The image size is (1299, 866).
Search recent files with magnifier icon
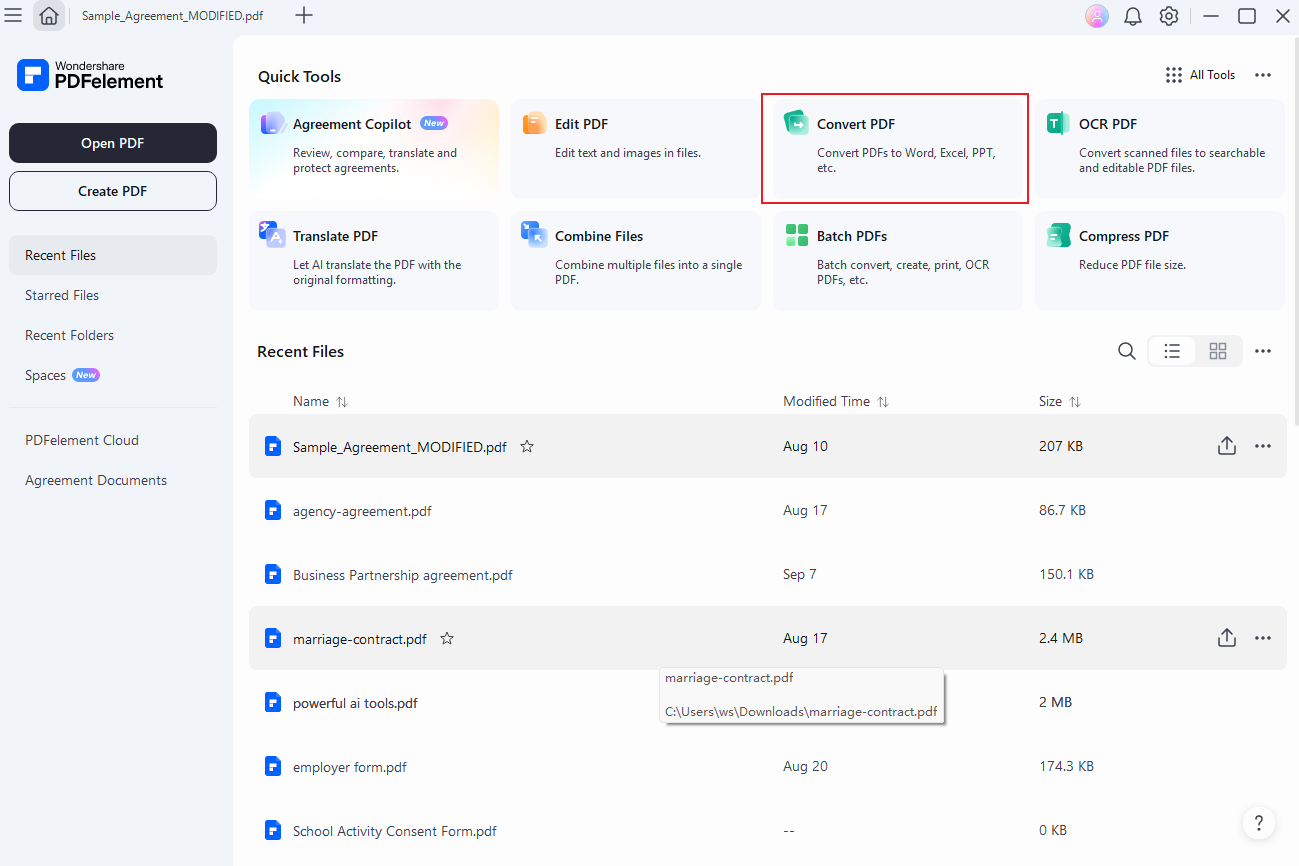(1126, 351)
